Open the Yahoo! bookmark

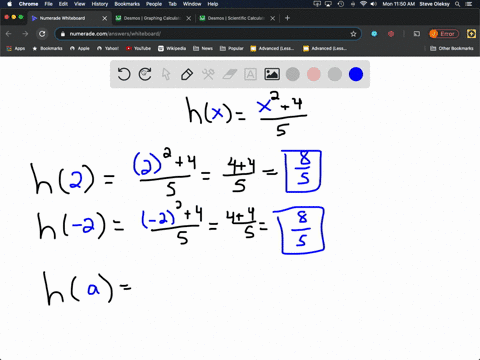click(x=108, y=48)
